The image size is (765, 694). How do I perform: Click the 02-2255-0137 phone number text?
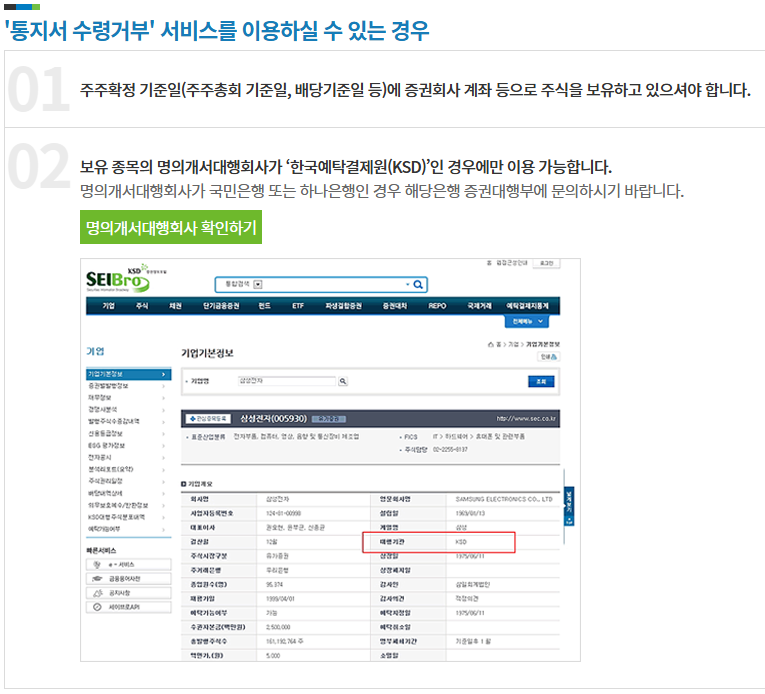coord(450,449)
